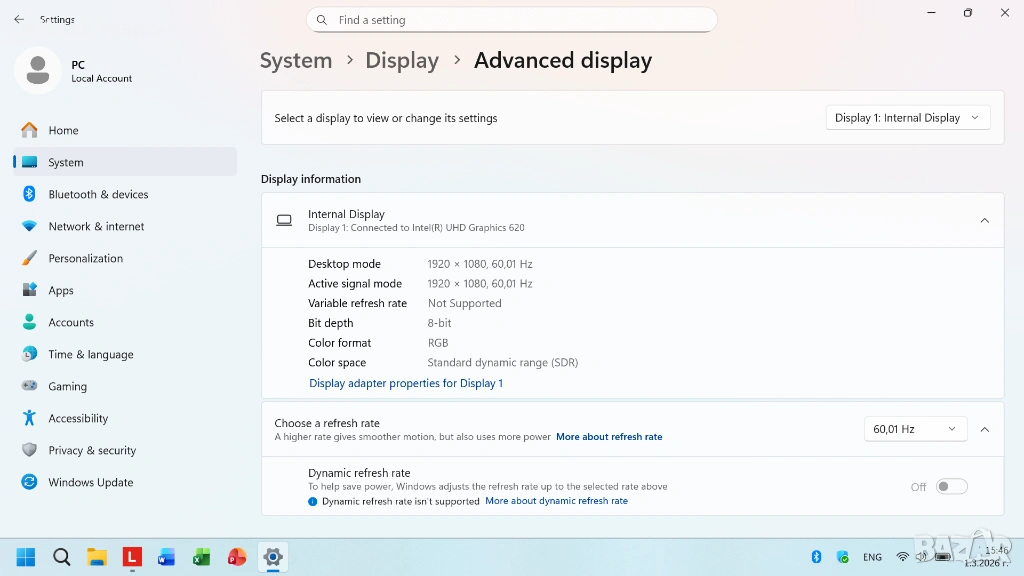Launch File Explorer from taskbar
1024x576 pixels.
click(96, 557)
